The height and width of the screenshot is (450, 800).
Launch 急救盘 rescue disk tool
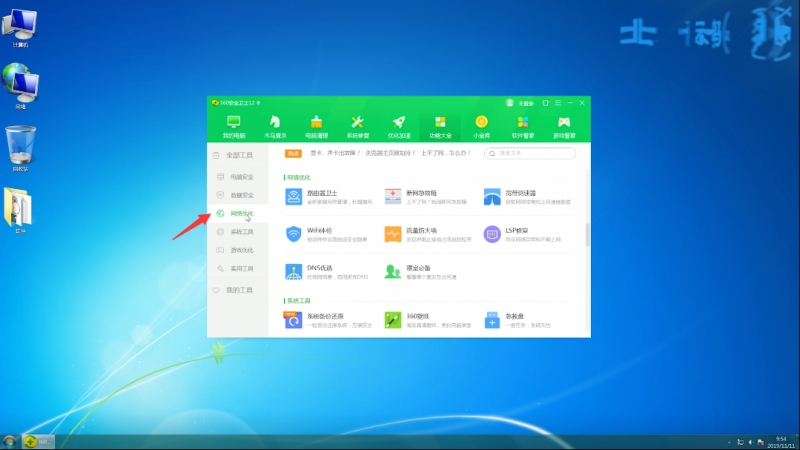click(x=517, y=320)
